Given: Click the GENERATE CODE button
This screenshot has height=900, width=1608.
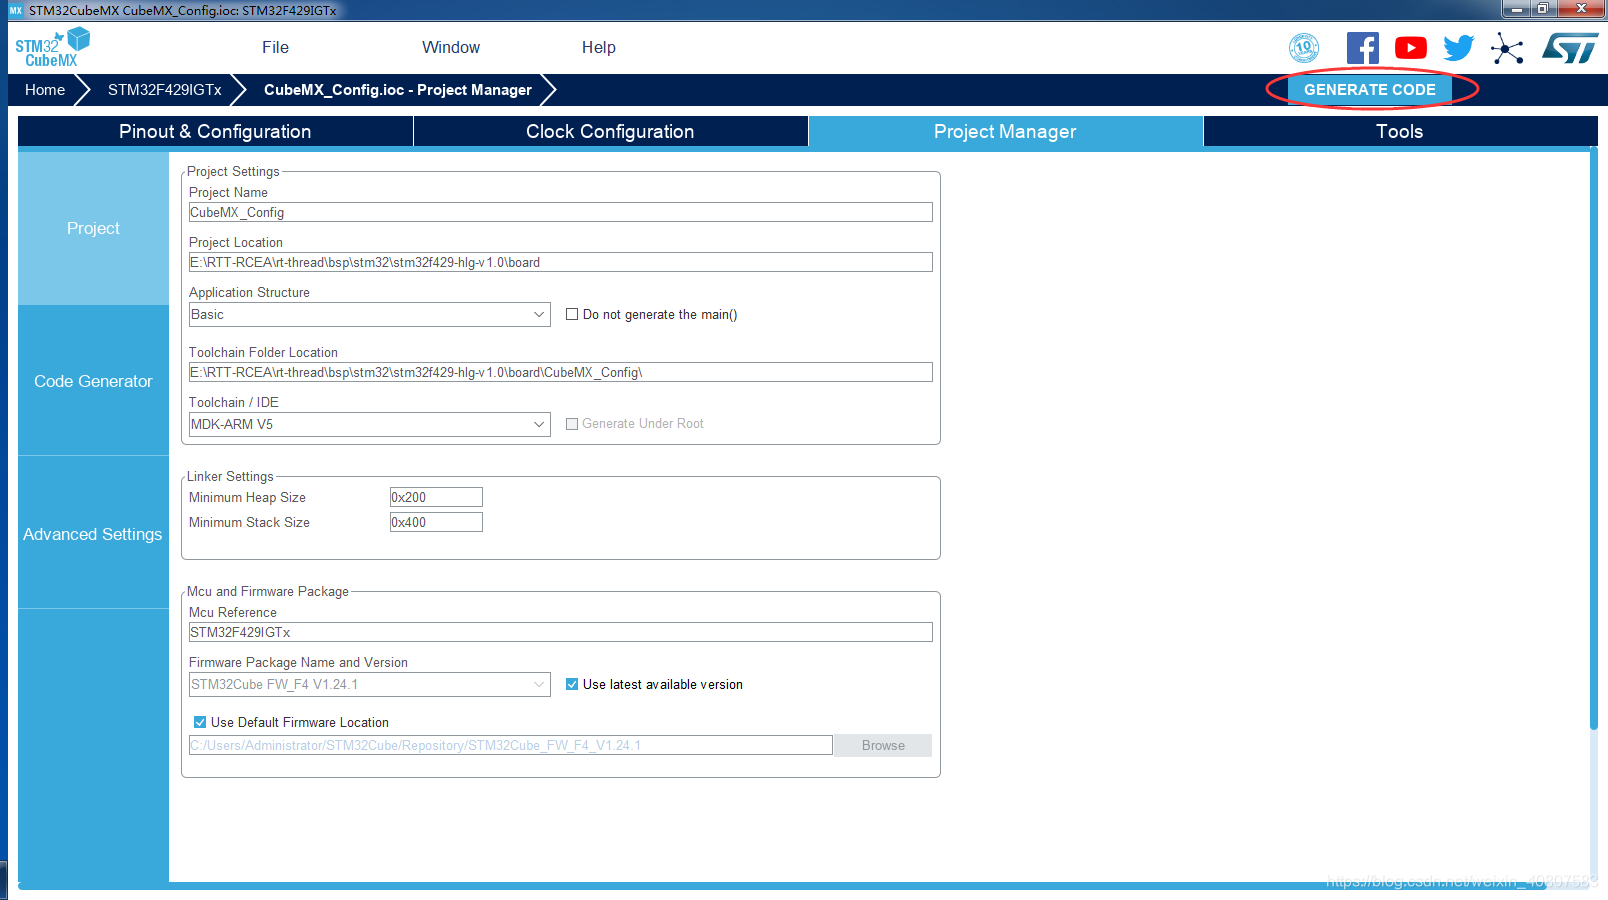Looking at the screenshot, I should (x=1370, y=90).
